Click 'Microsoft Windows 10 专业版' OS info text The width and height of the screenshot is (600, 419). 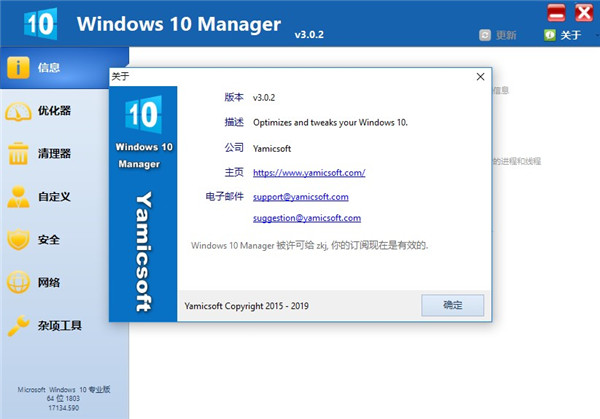(x=64, y=390)
